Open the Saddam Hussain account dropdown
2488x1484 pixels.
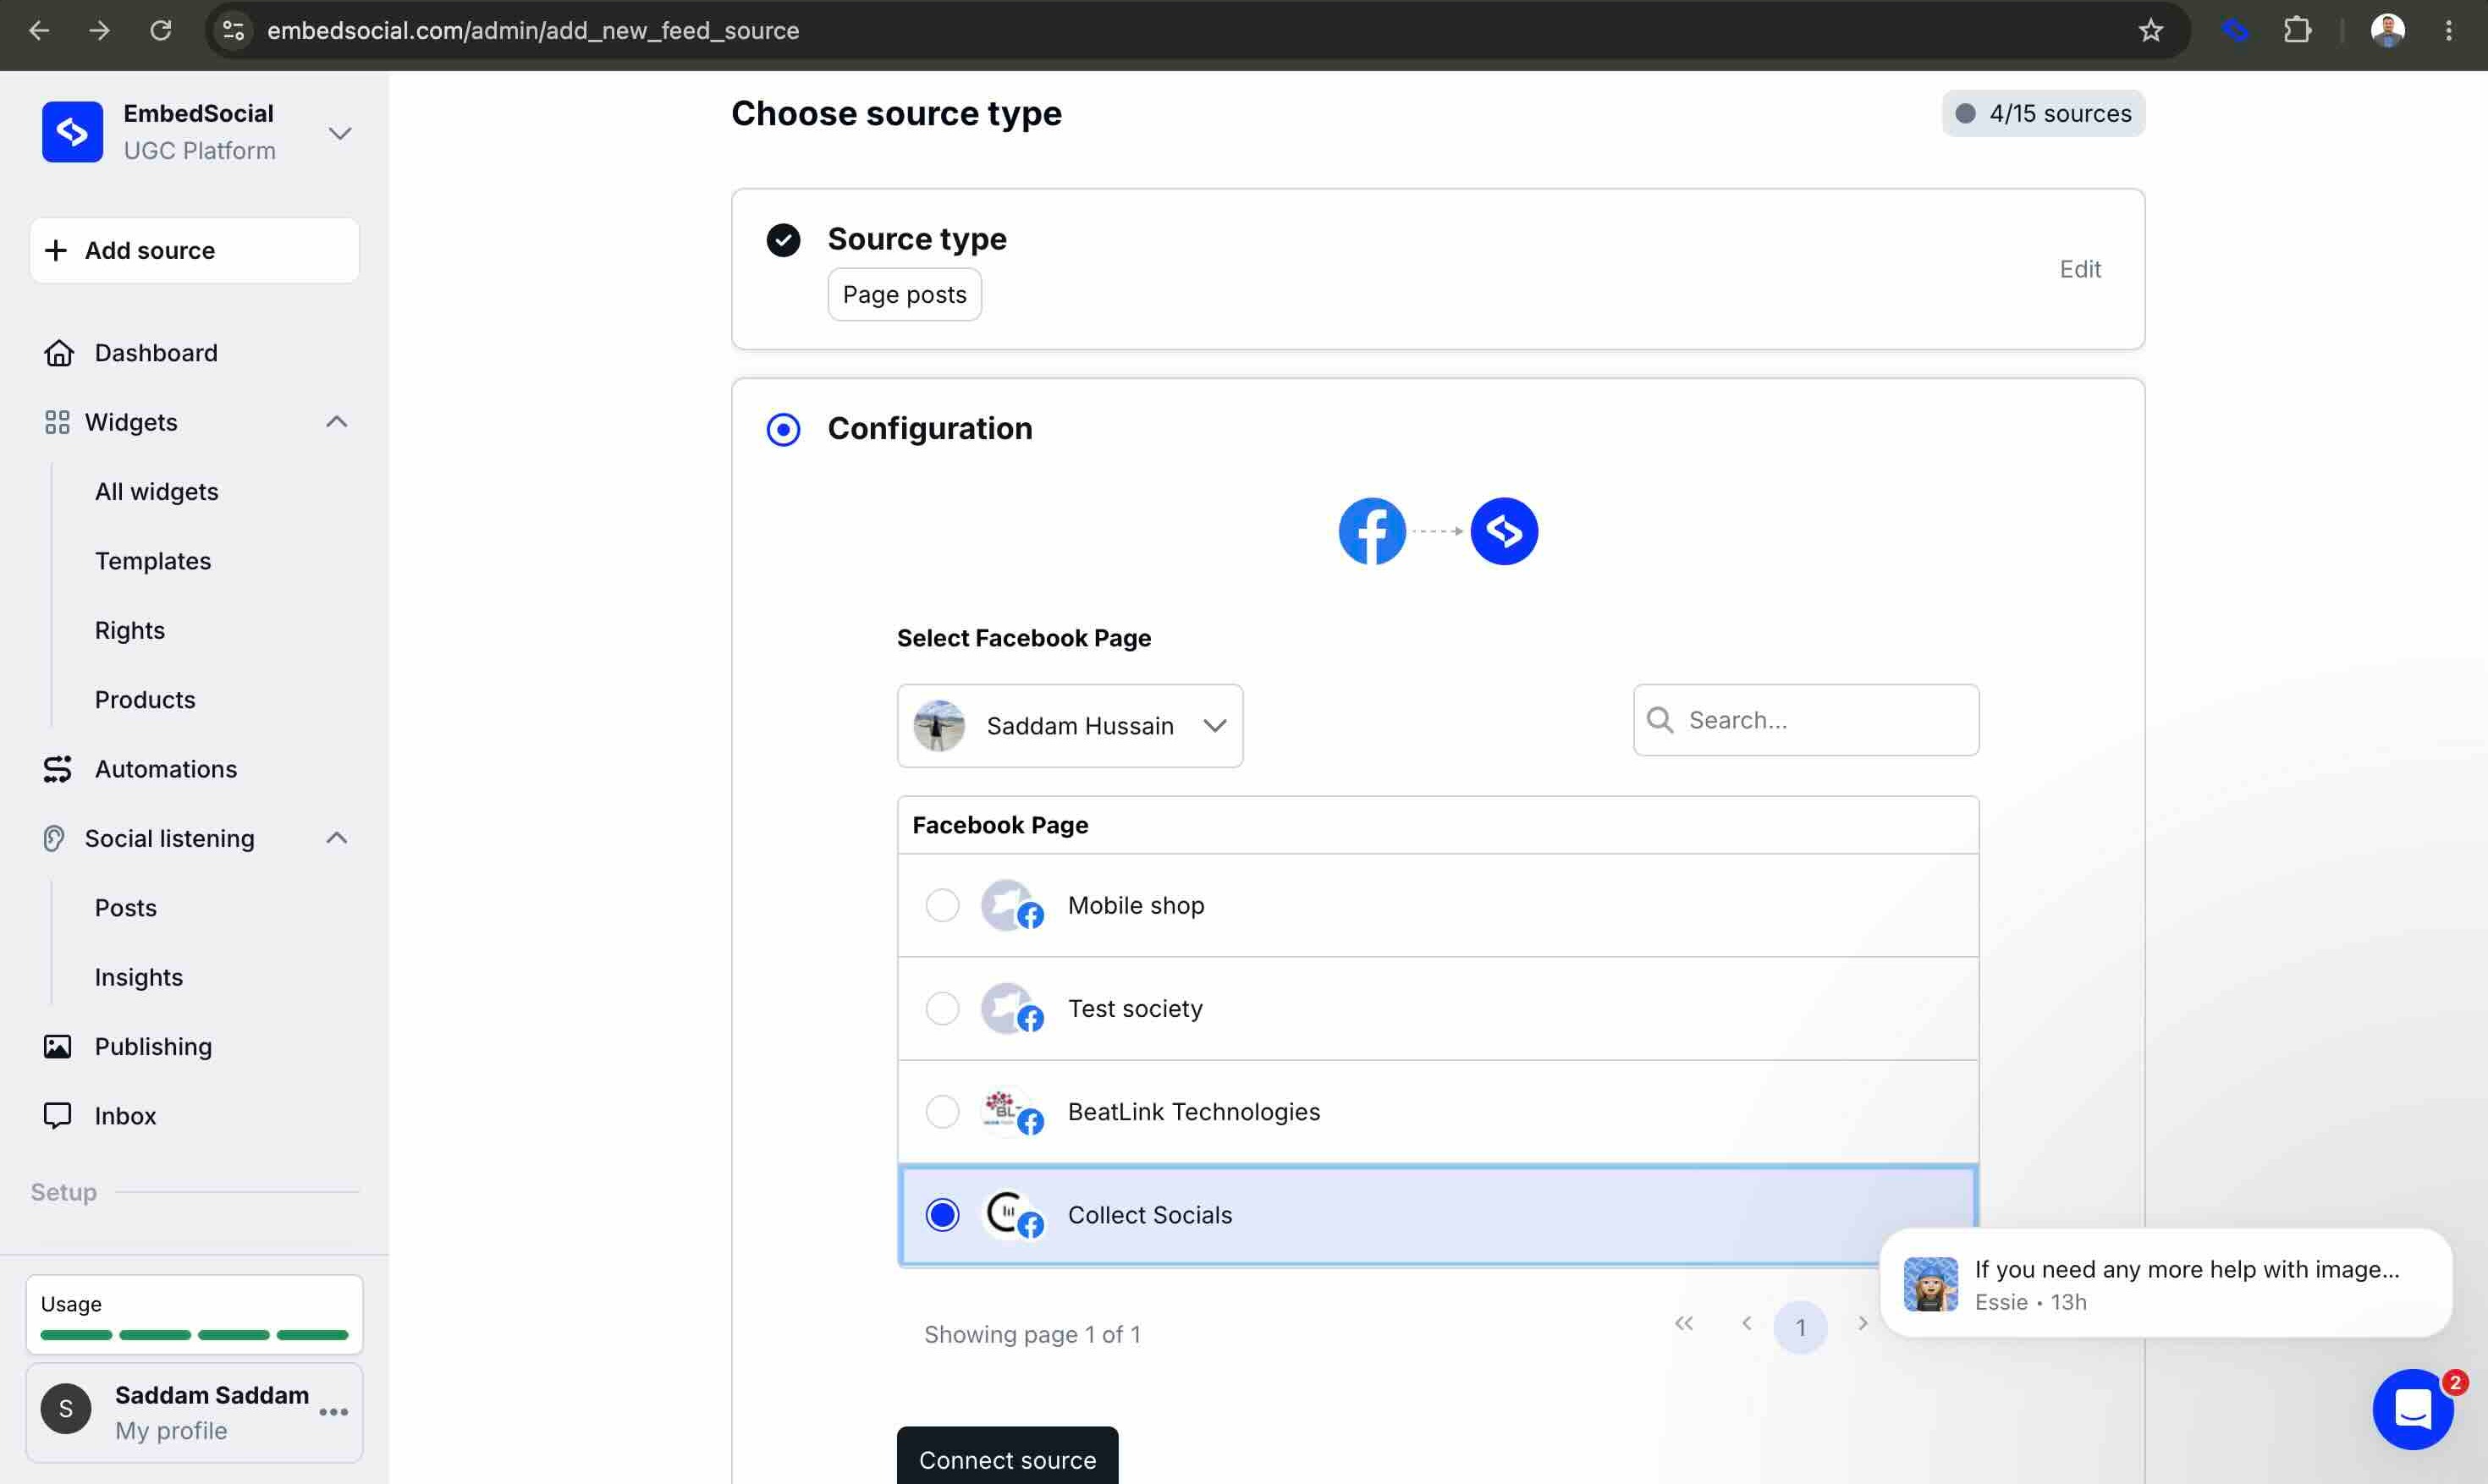click(1070, 726)
